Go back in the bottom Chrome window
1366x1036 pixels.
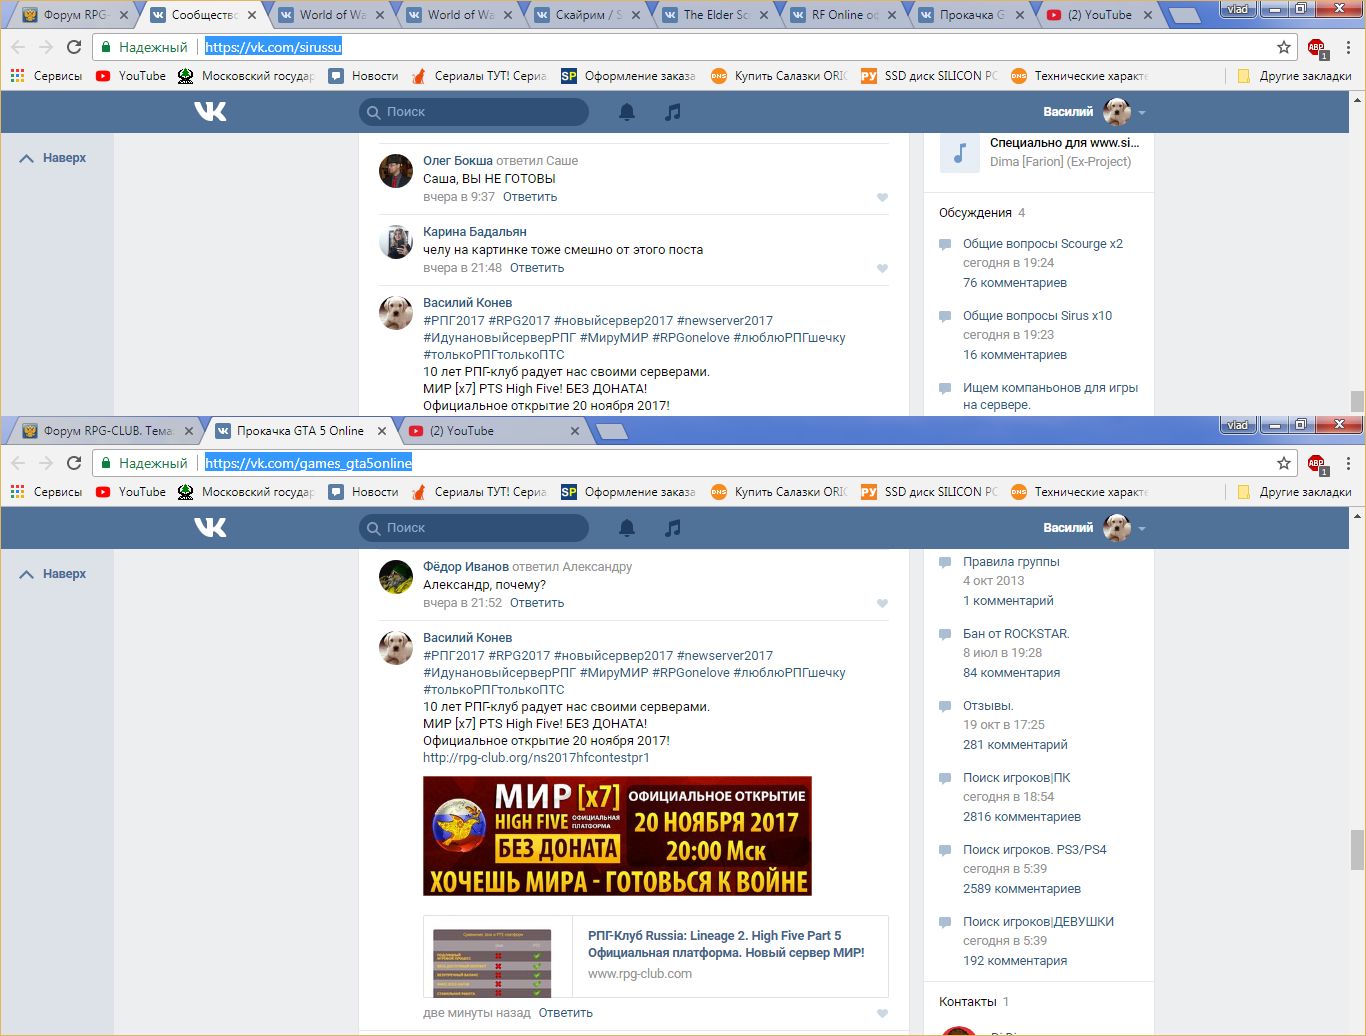(x=18, y=463)
